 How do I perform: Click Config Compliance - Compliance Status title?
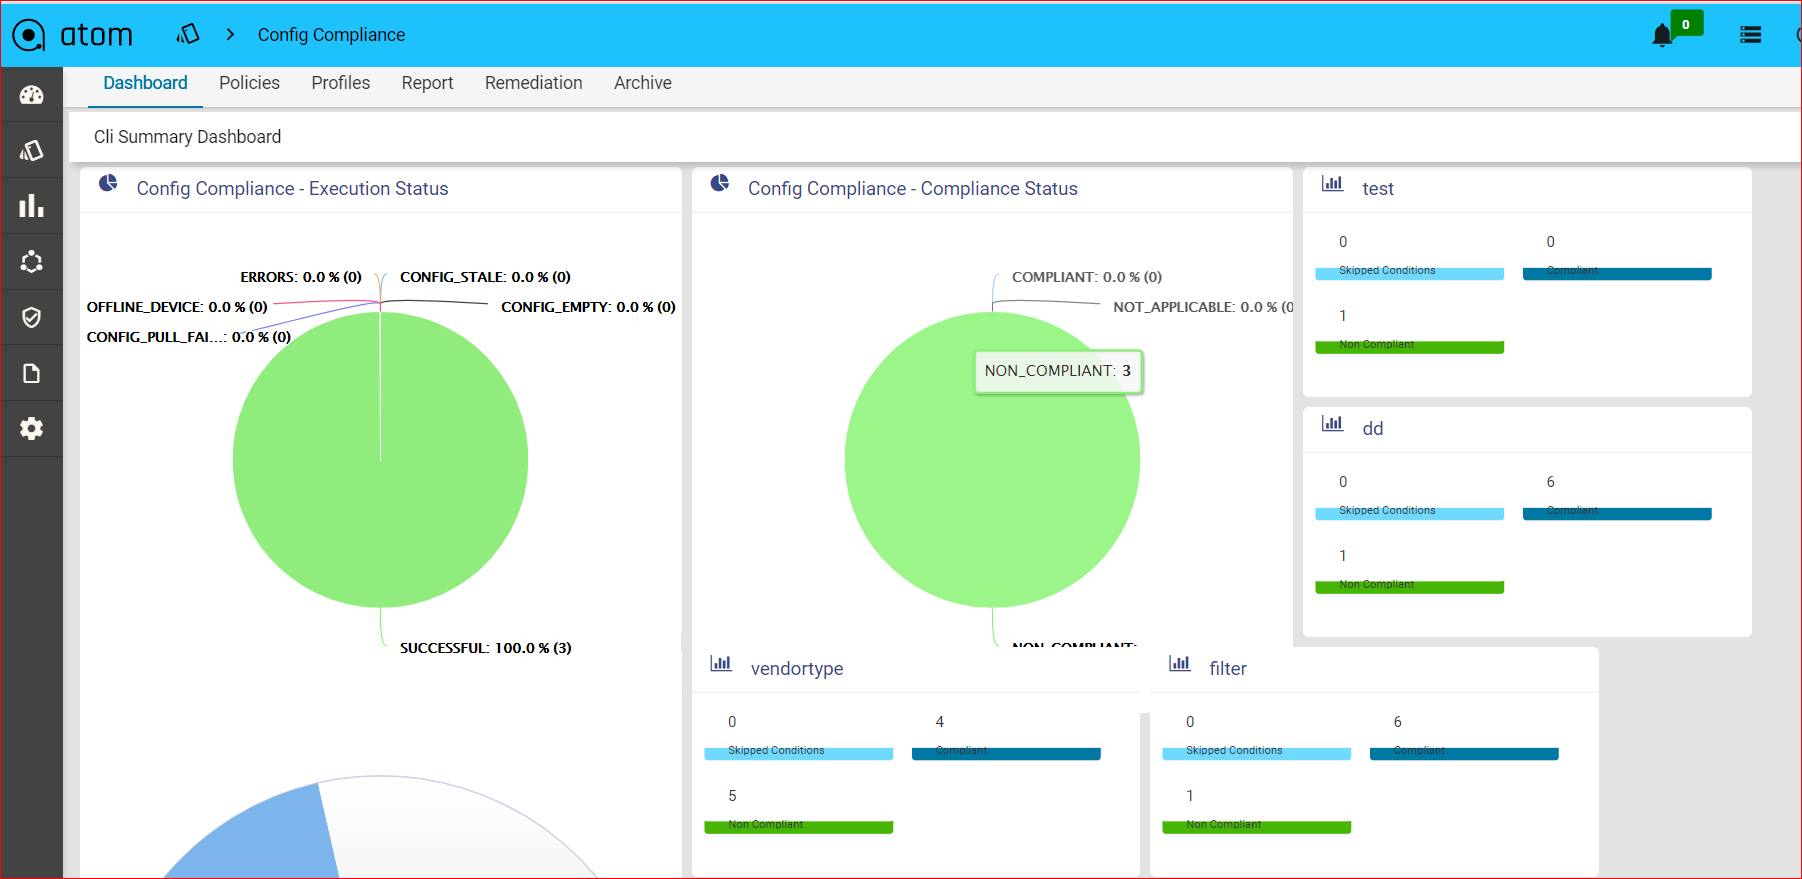(x=913, y=189)
